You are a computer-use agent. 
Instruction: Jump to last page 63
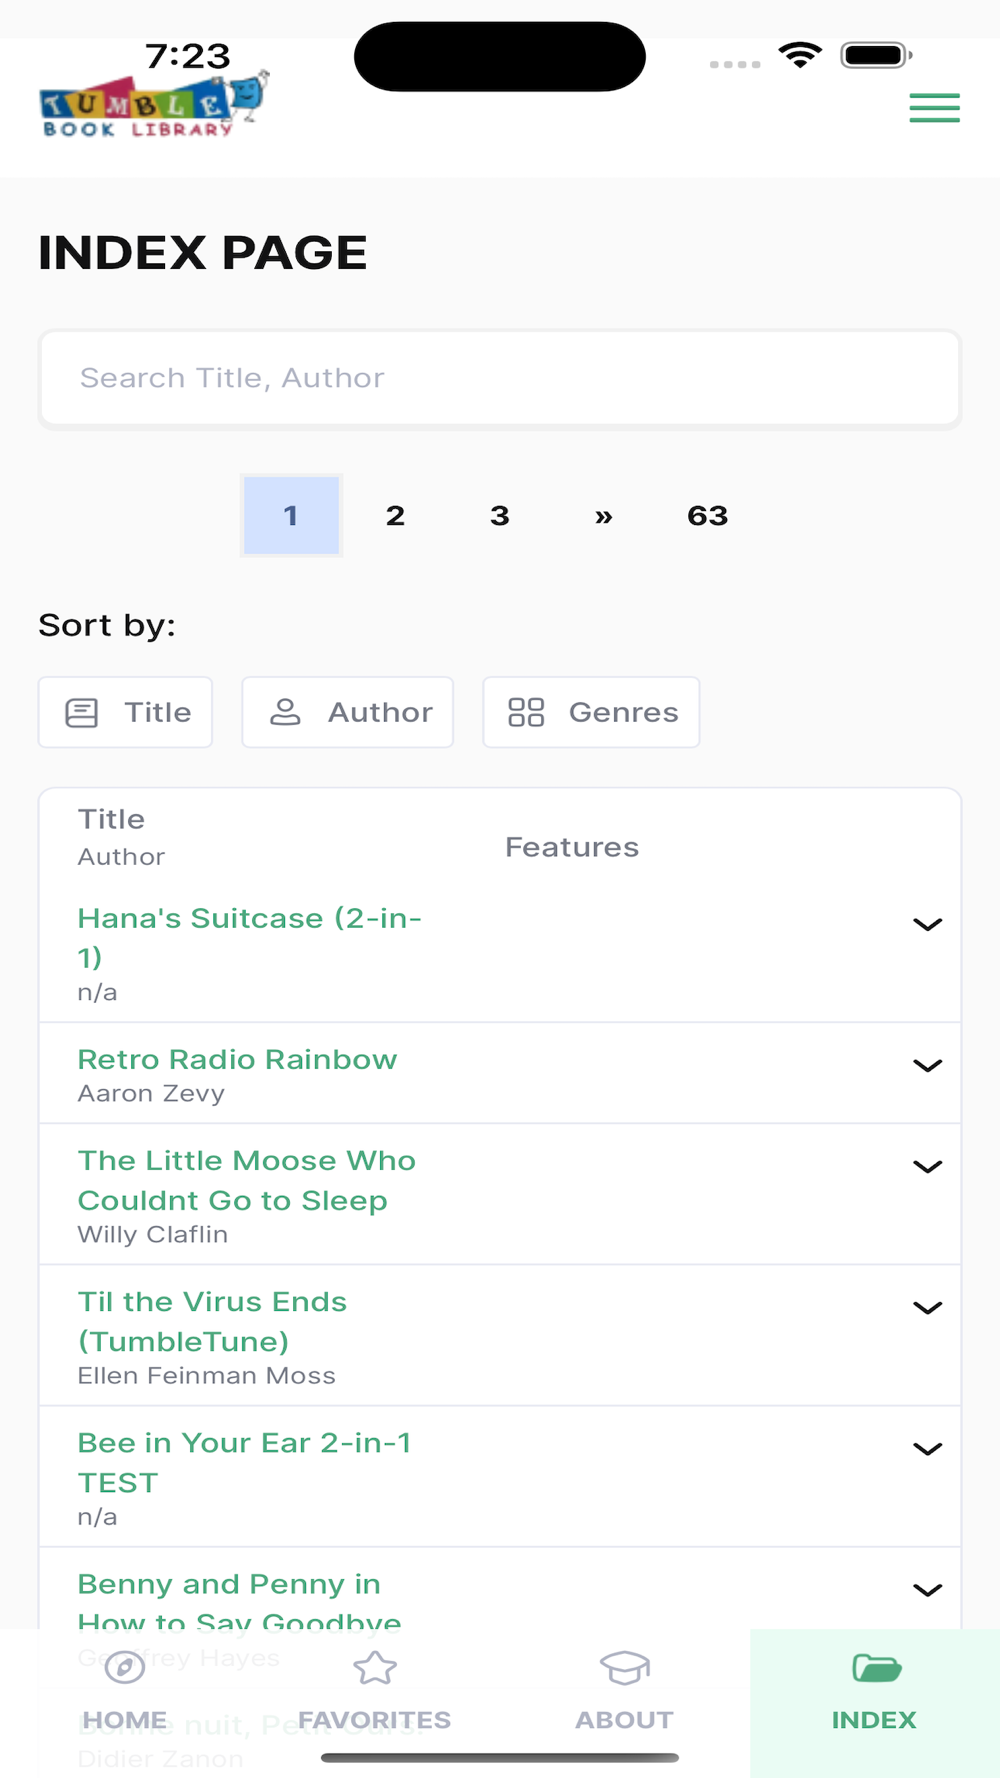(x=707, y=516)
